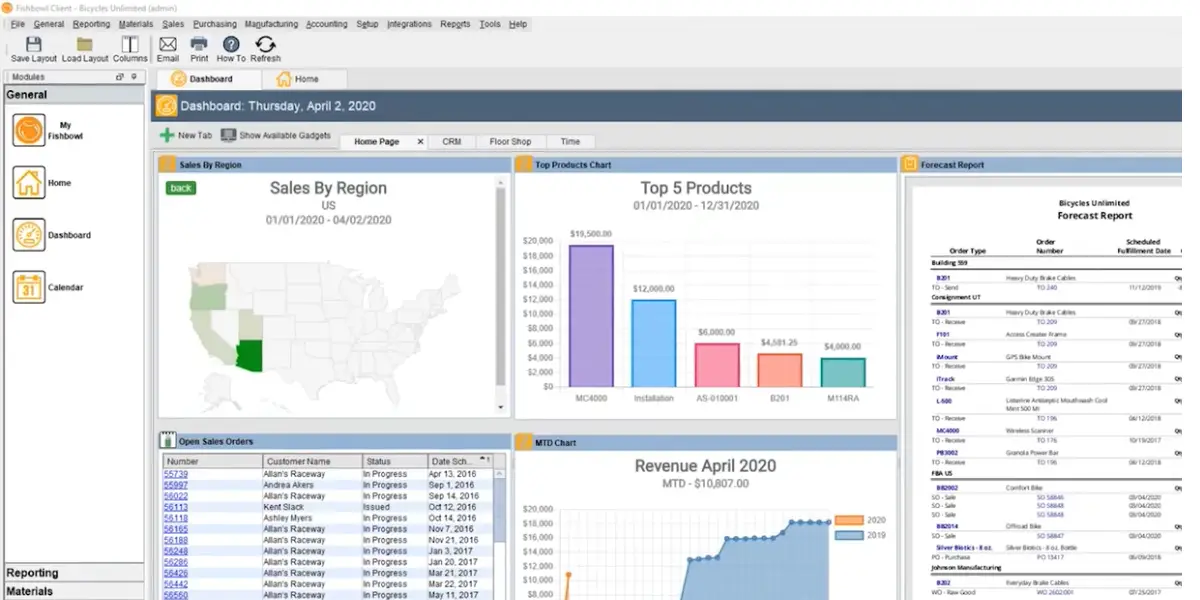
Task: Click the Save Layout toolbar icon
Action: click(34, 44)
